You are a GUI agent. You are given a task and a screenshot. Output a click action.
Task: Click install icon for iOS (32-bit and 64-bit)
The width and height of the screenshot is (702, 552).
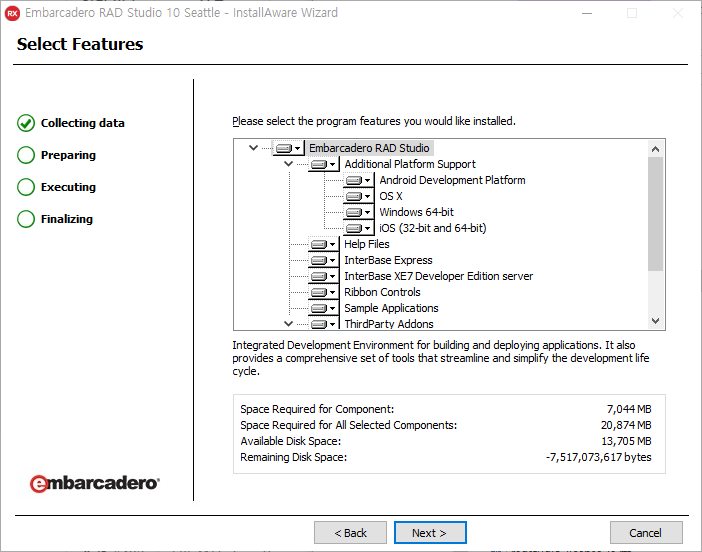click(x=357, y=229)
